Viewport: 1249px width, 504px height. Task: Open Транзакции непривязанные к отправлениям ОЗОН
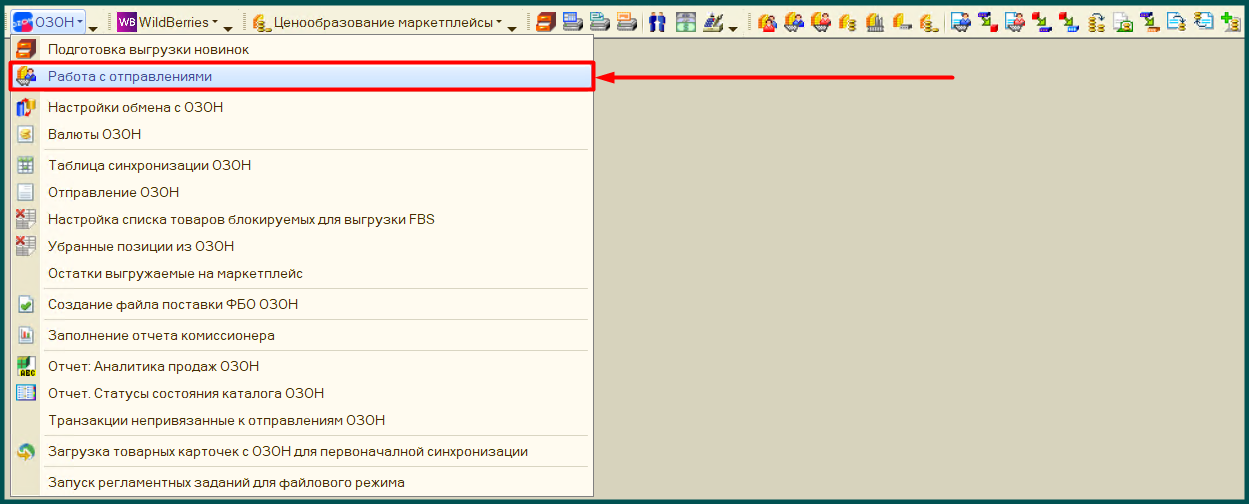coord(301,420)
